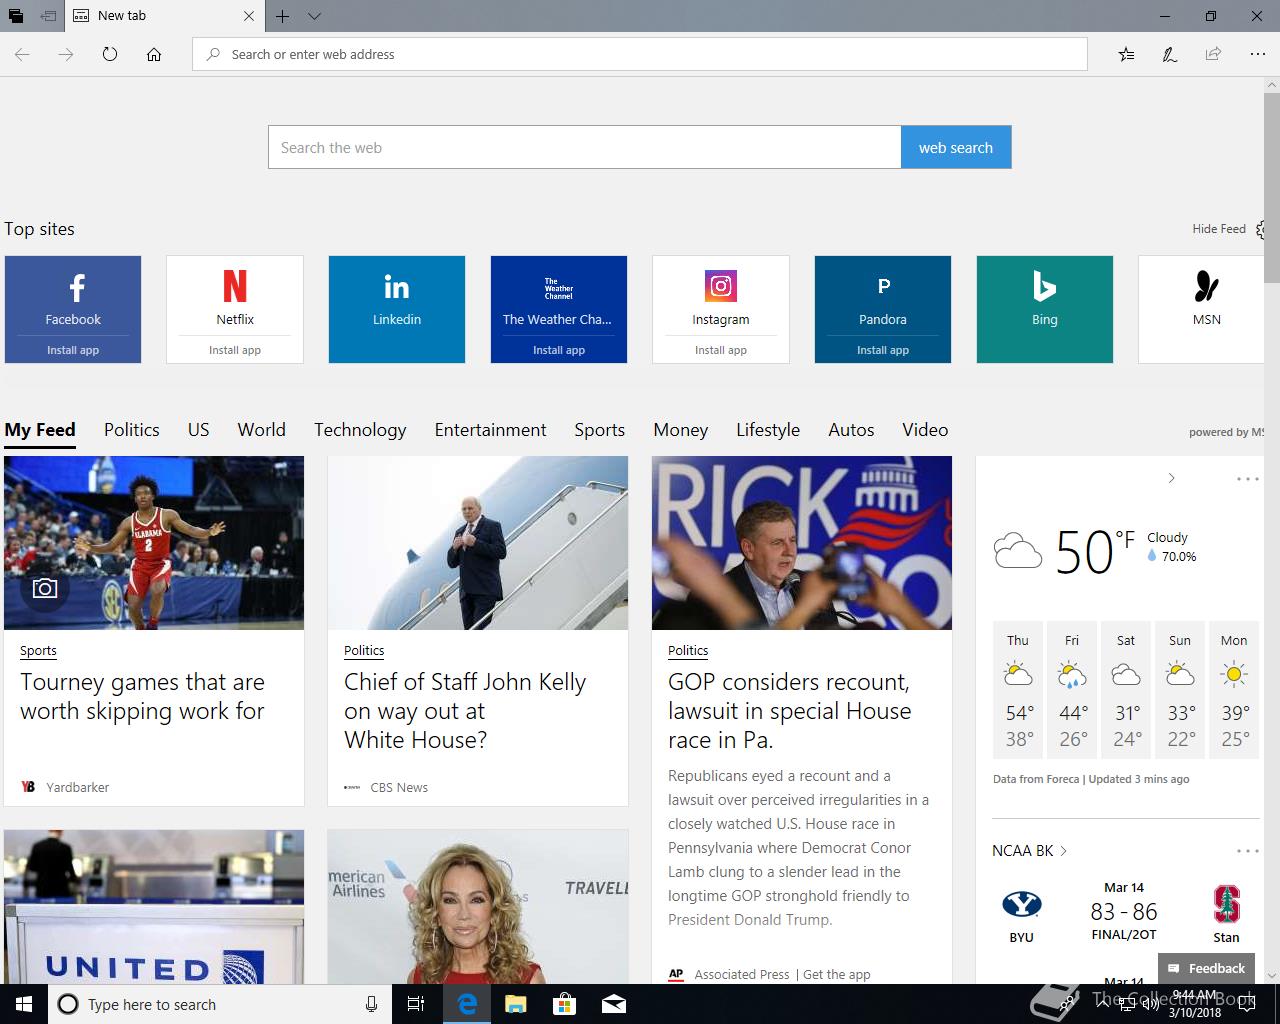Switch to the US tab

(199, 430)
